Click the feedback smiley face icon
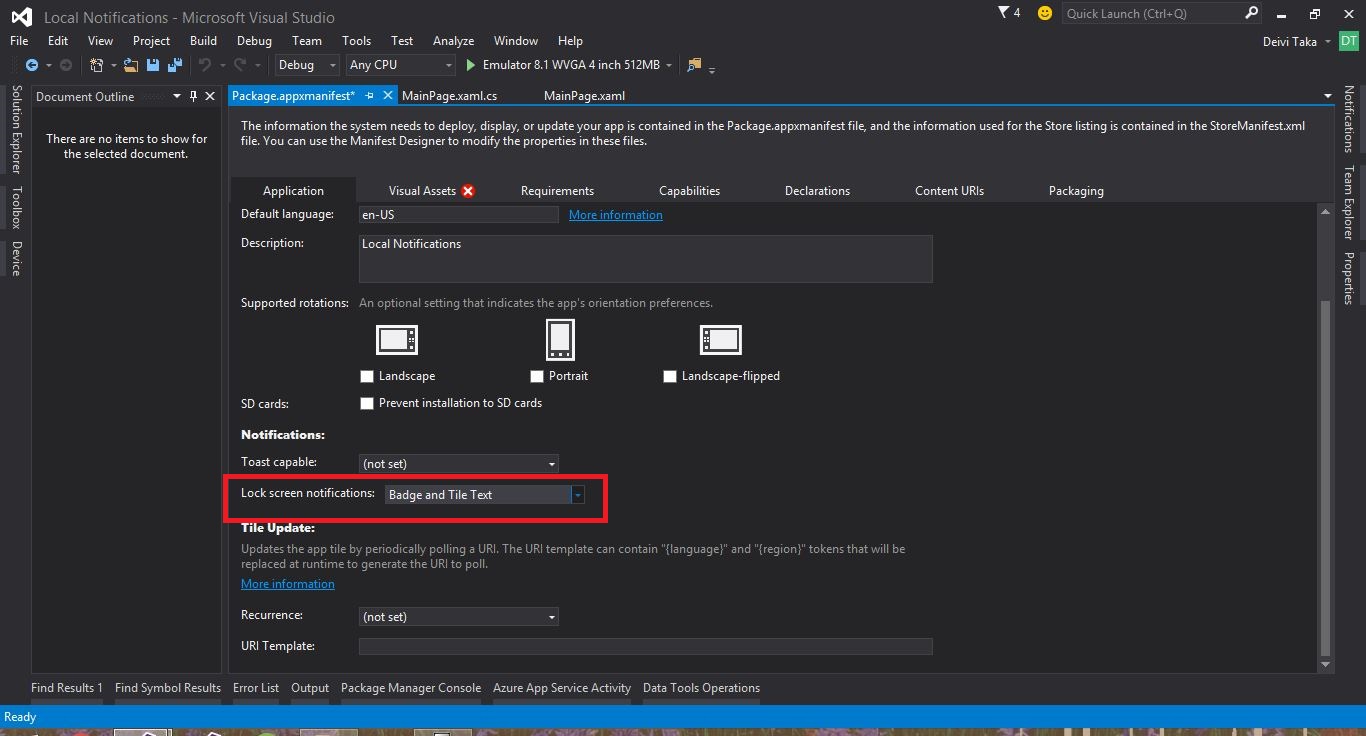Image resolution: width=1366 pixels, height=736 pixels. [1045, 13]
